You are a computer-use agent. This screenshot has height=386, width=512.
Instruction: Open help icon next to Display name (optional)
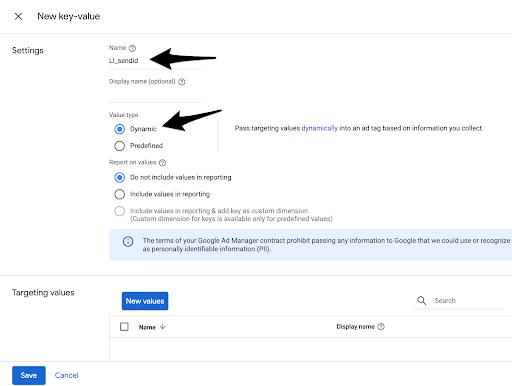click(x=182, y=82)
